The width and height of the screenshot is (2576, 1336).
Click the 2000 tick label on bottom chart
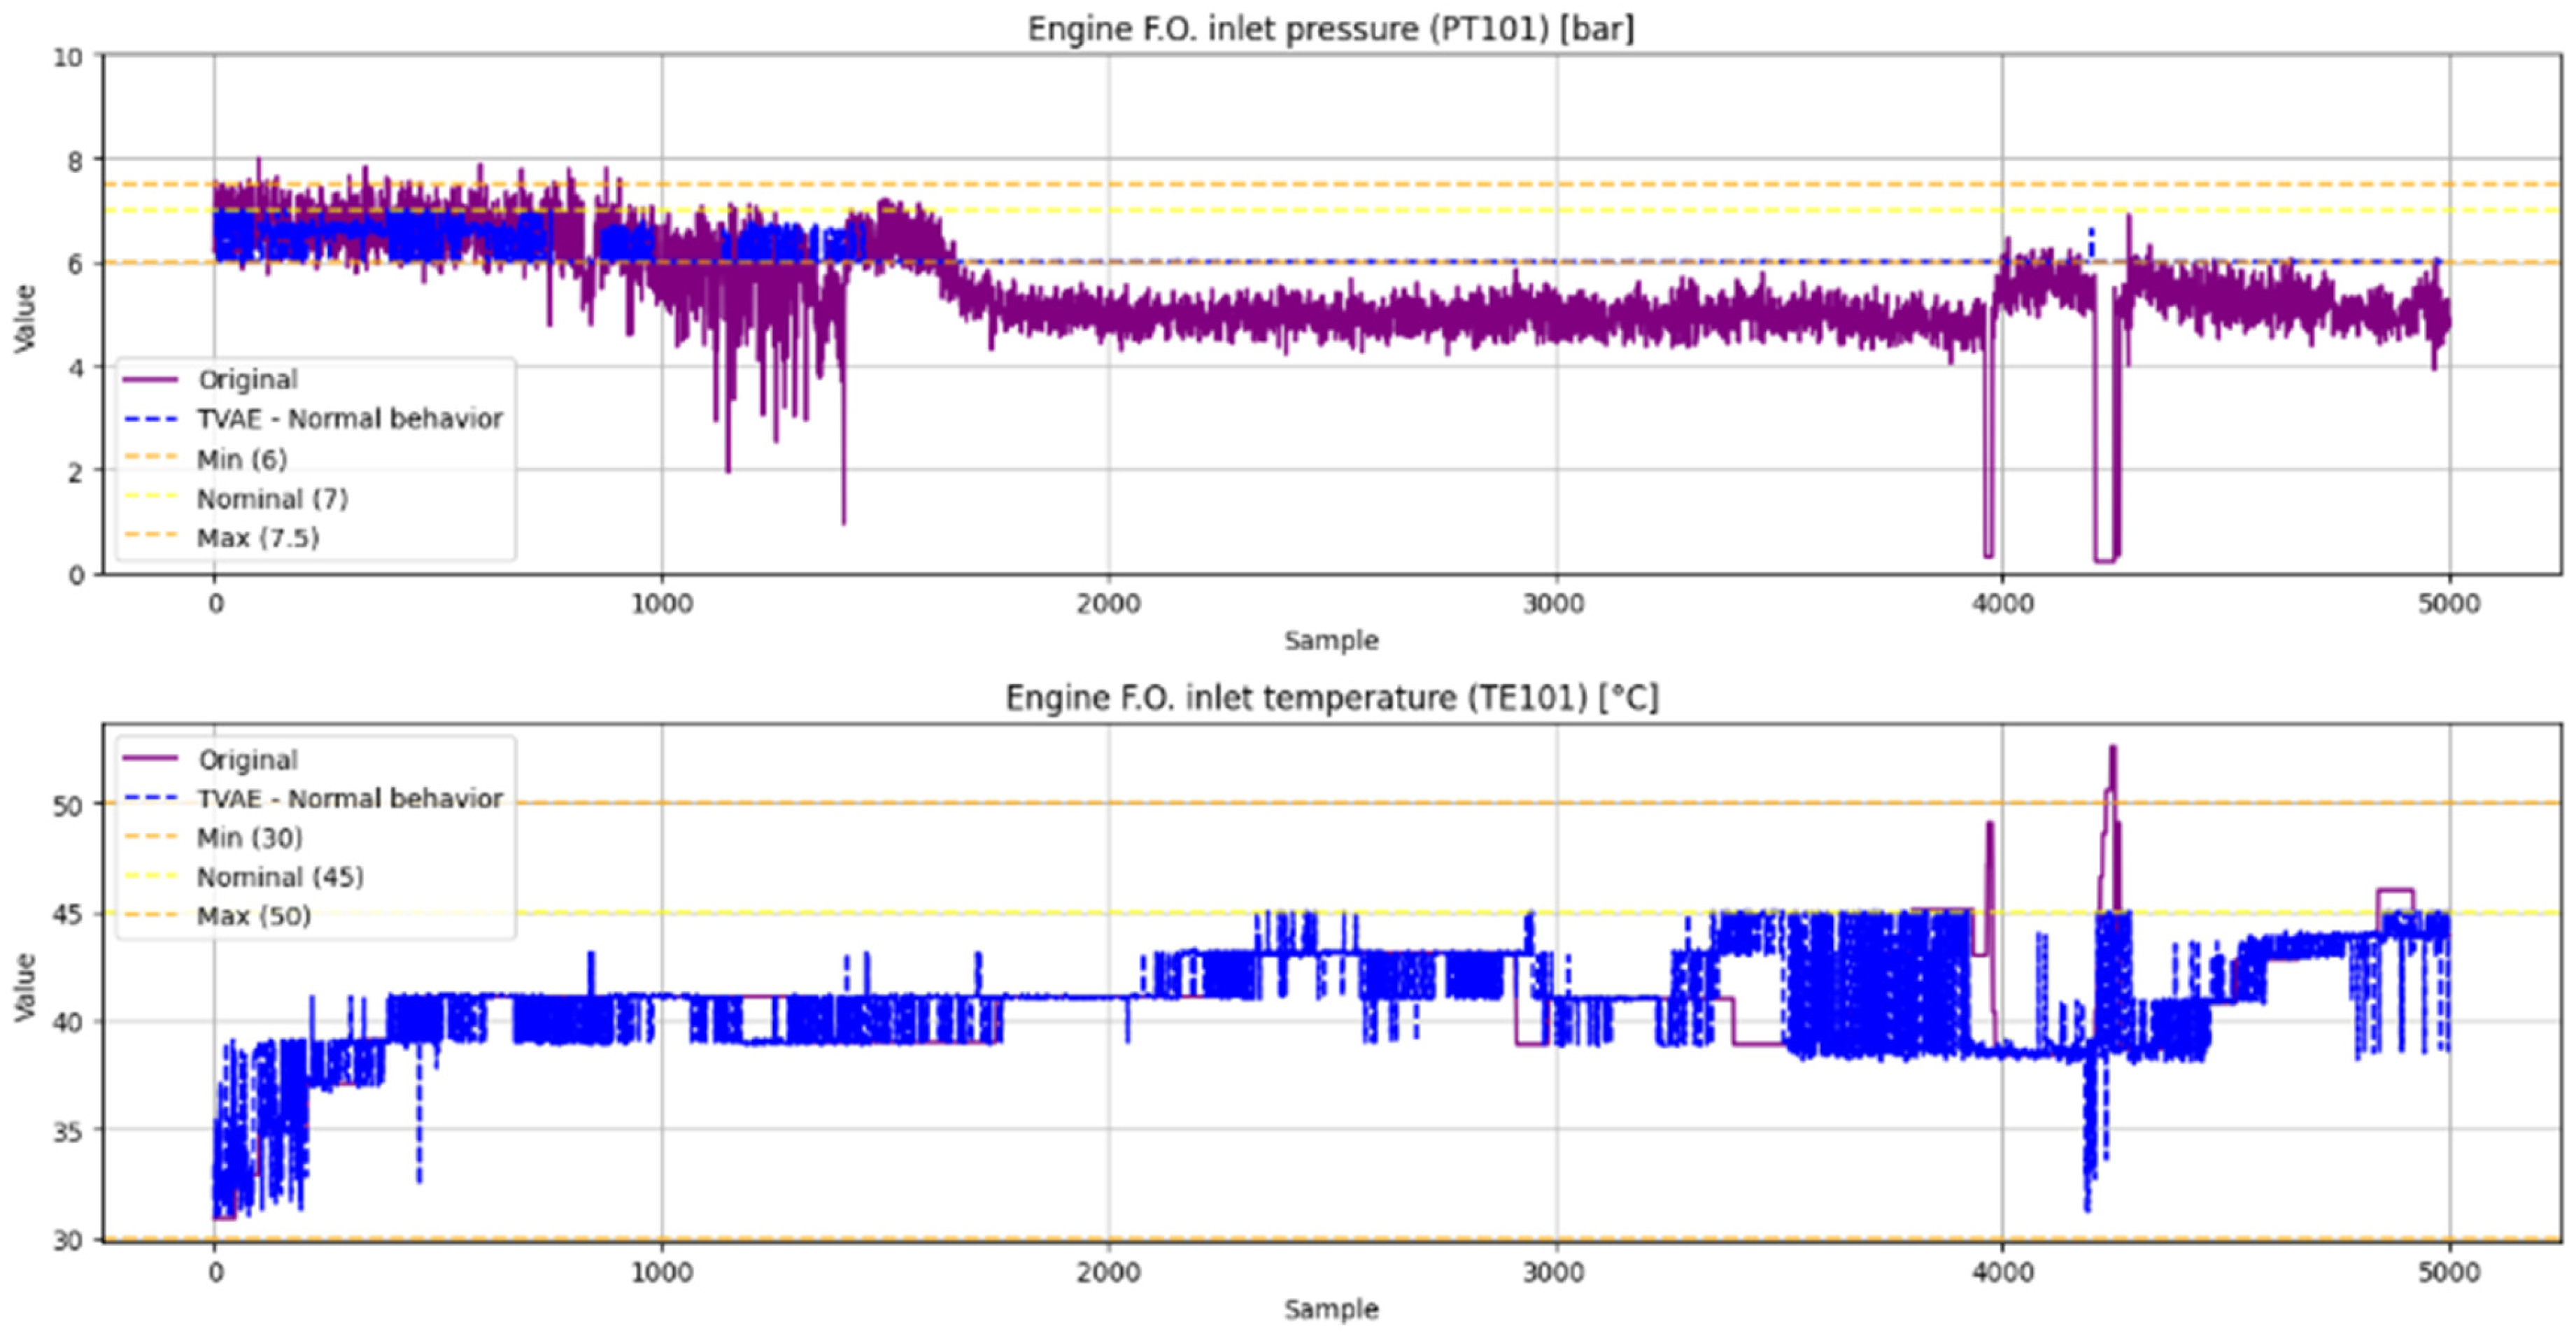point(1109,1273)
